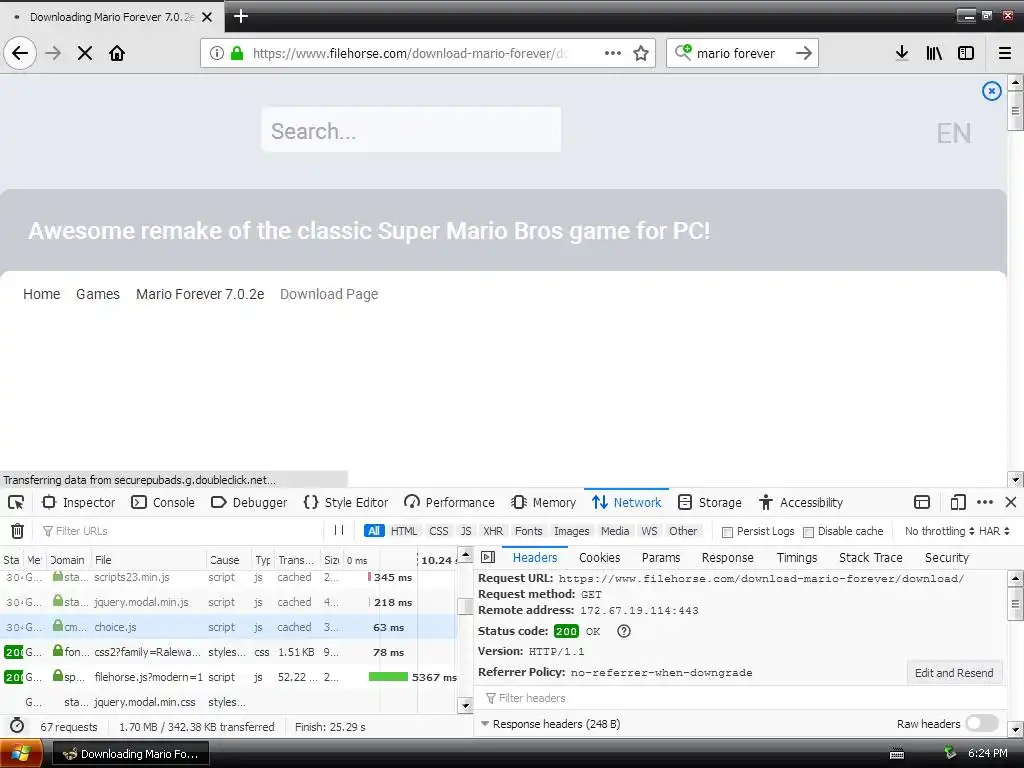Collapse the request details pane

click(488, 557)
